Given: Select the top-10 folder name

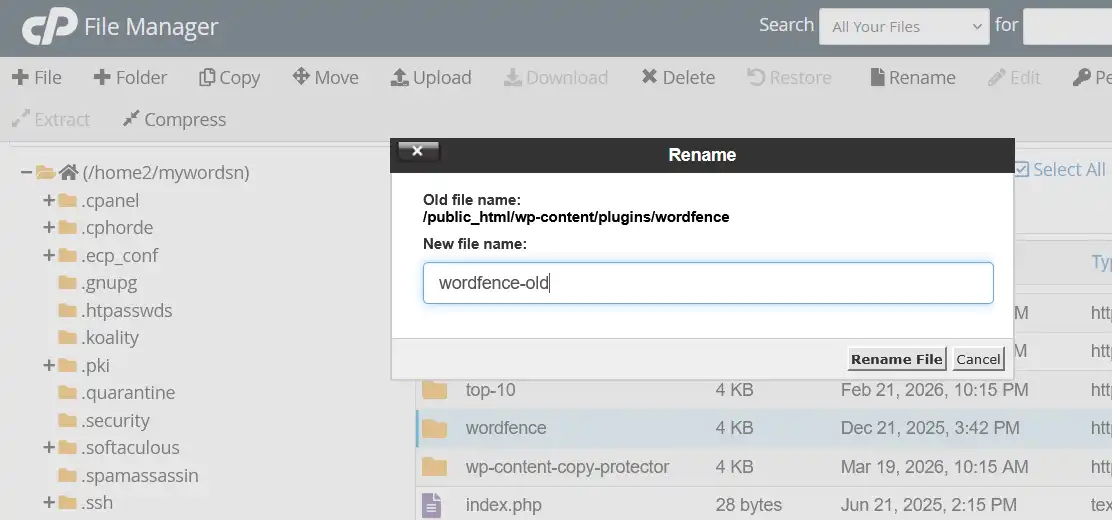Looking at the screenshot, I should 491,389.
